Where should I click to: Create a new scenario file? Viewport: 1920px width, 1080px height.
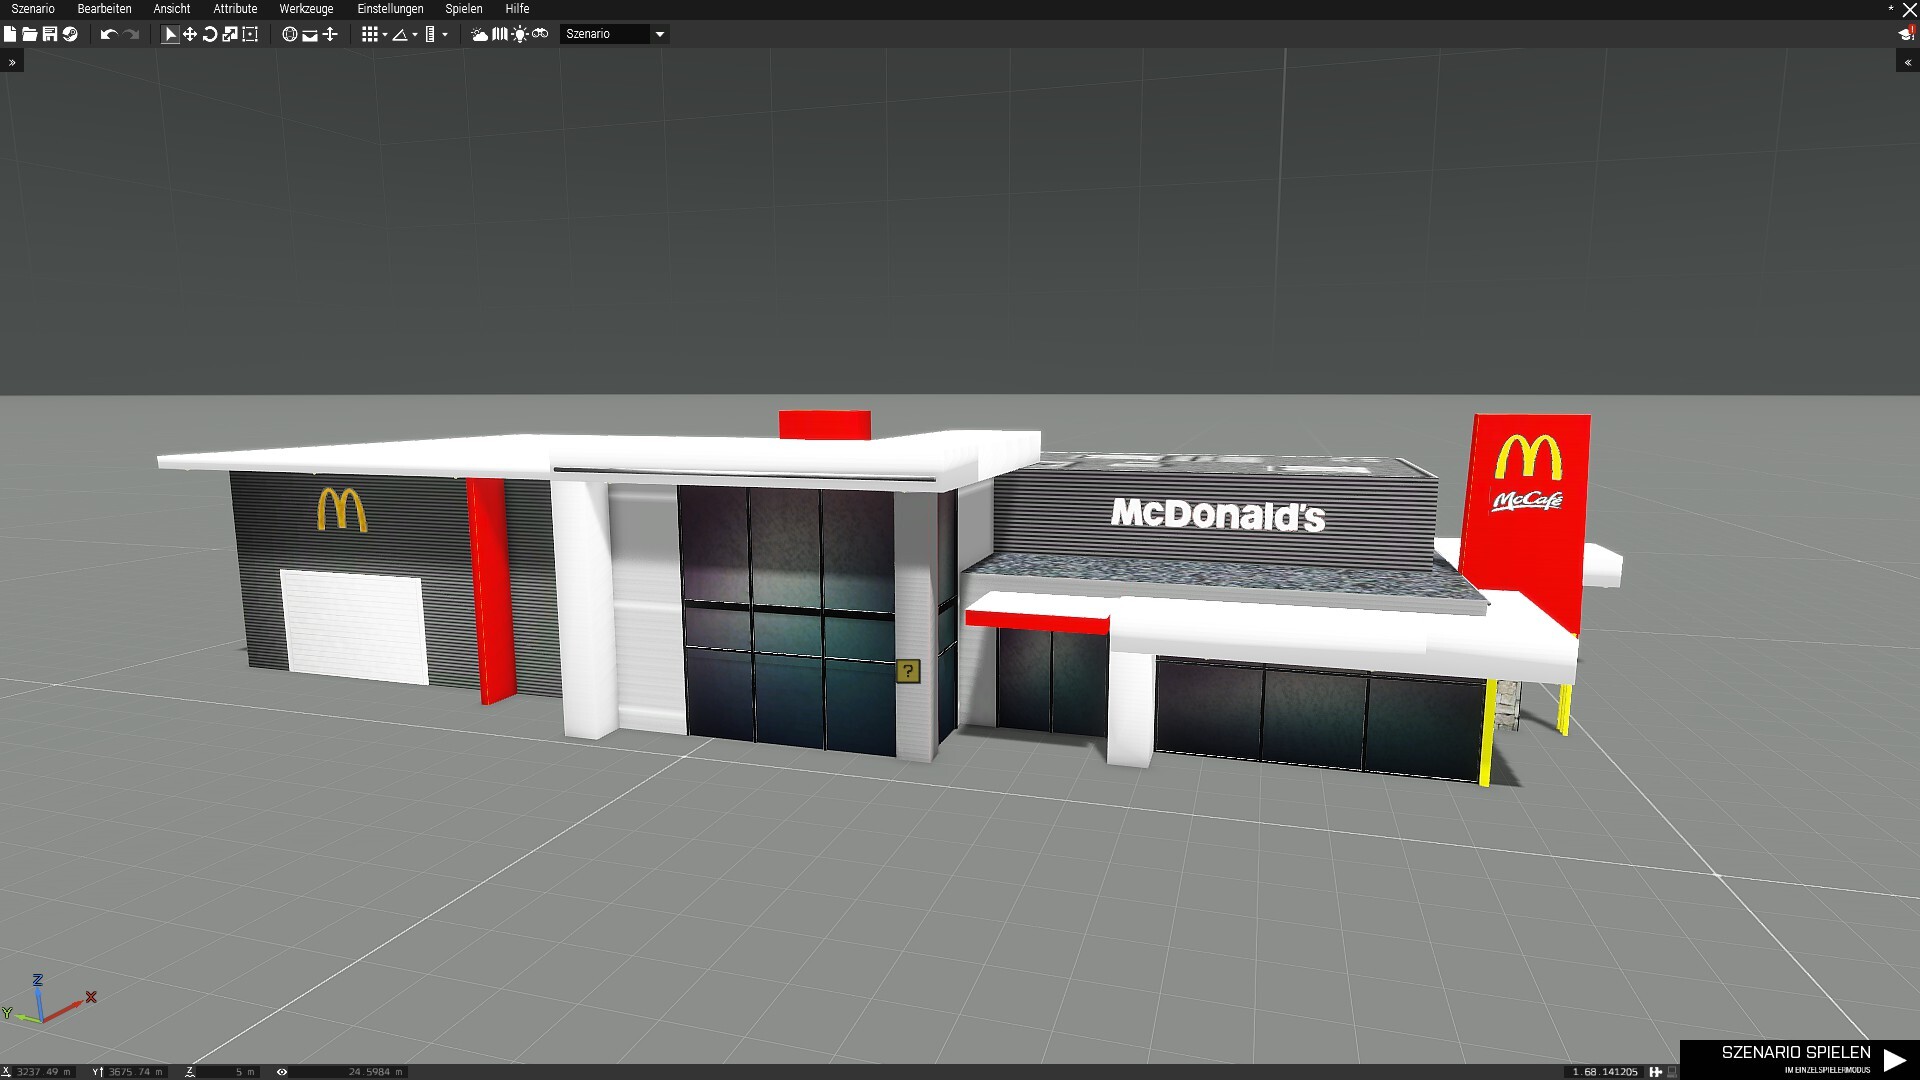coord(10,34)
